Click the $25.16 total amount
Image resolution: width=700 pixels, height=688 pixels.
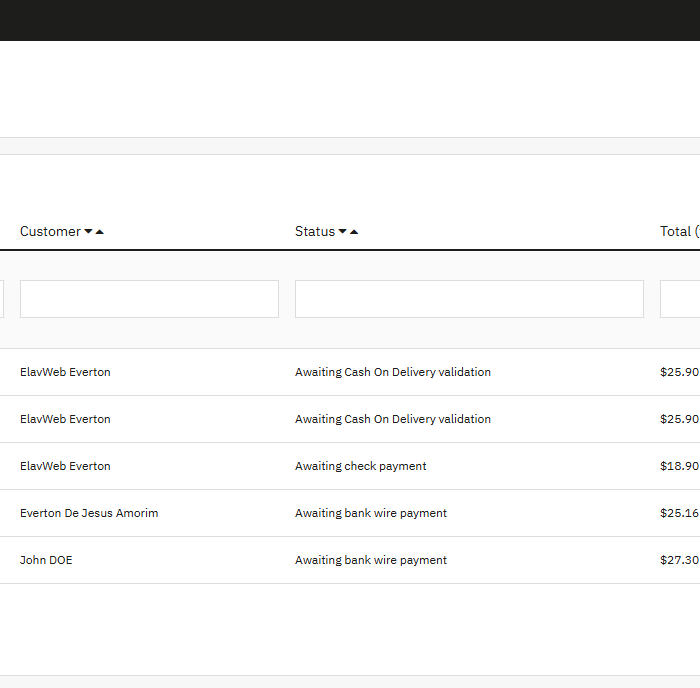click(x=679, y=513)
